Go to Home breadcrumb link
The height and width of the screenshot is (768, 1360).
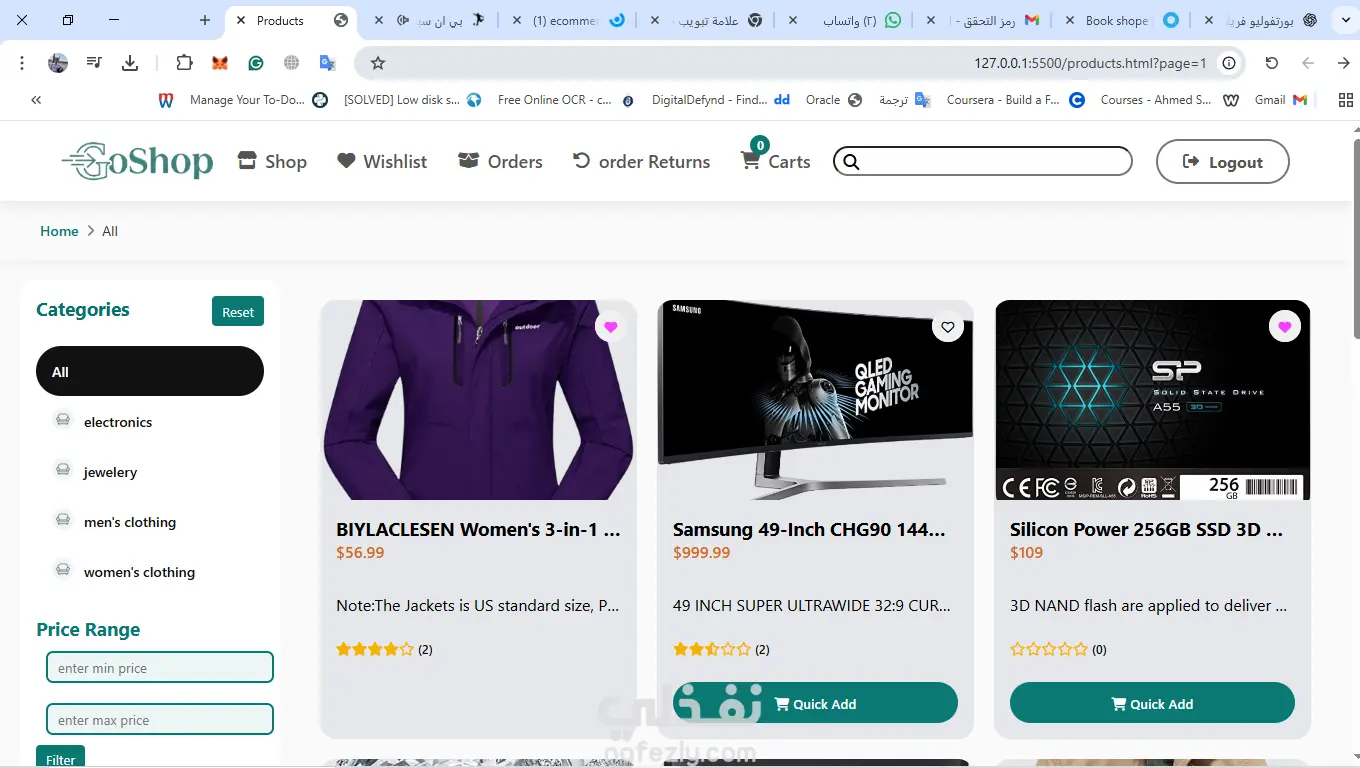[x=59, y=231]
